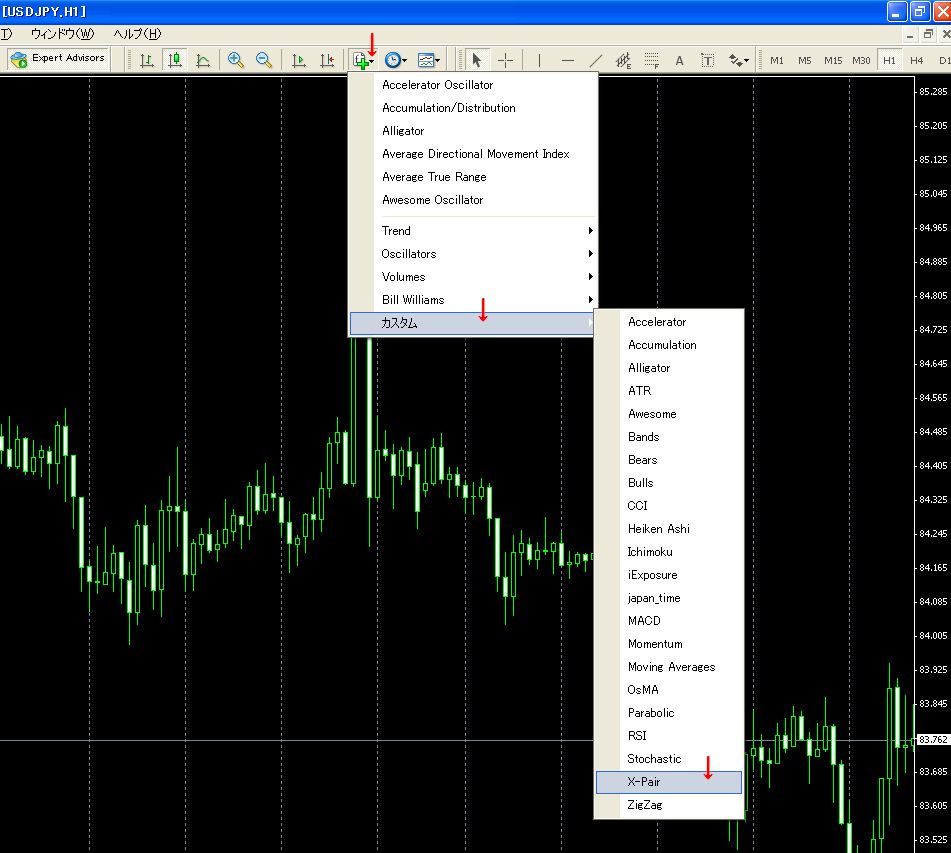Open the ウィンドウ(W) menu
This screenshot has width=951, height=853.
coord(62,34)
